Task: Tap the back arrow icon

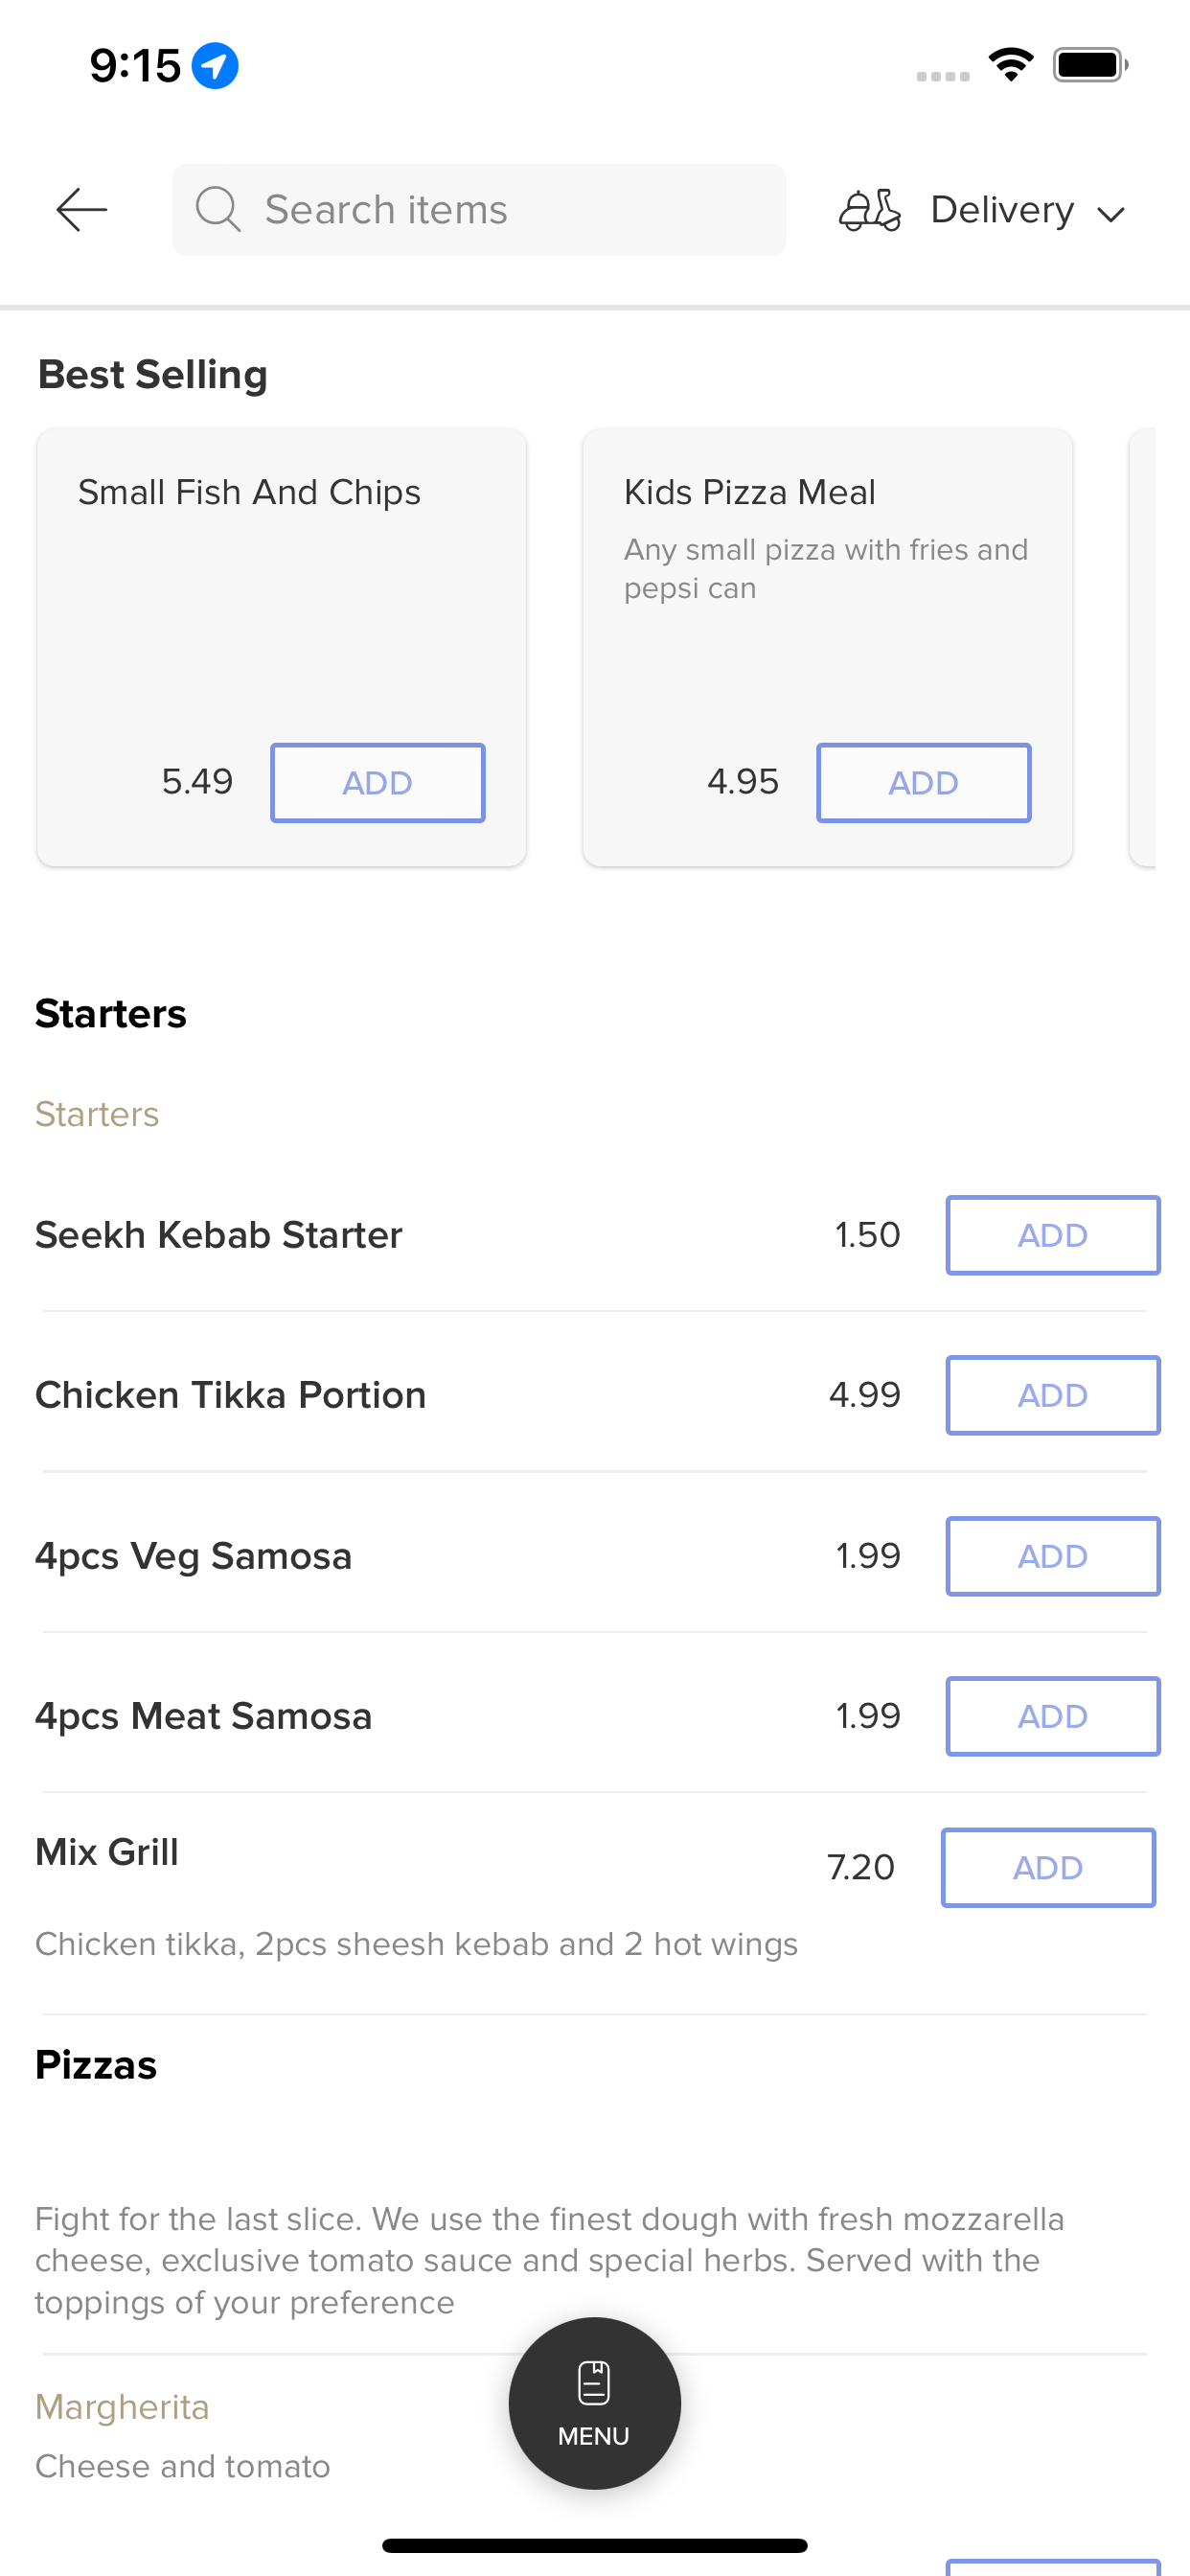Action: [81, 210]
